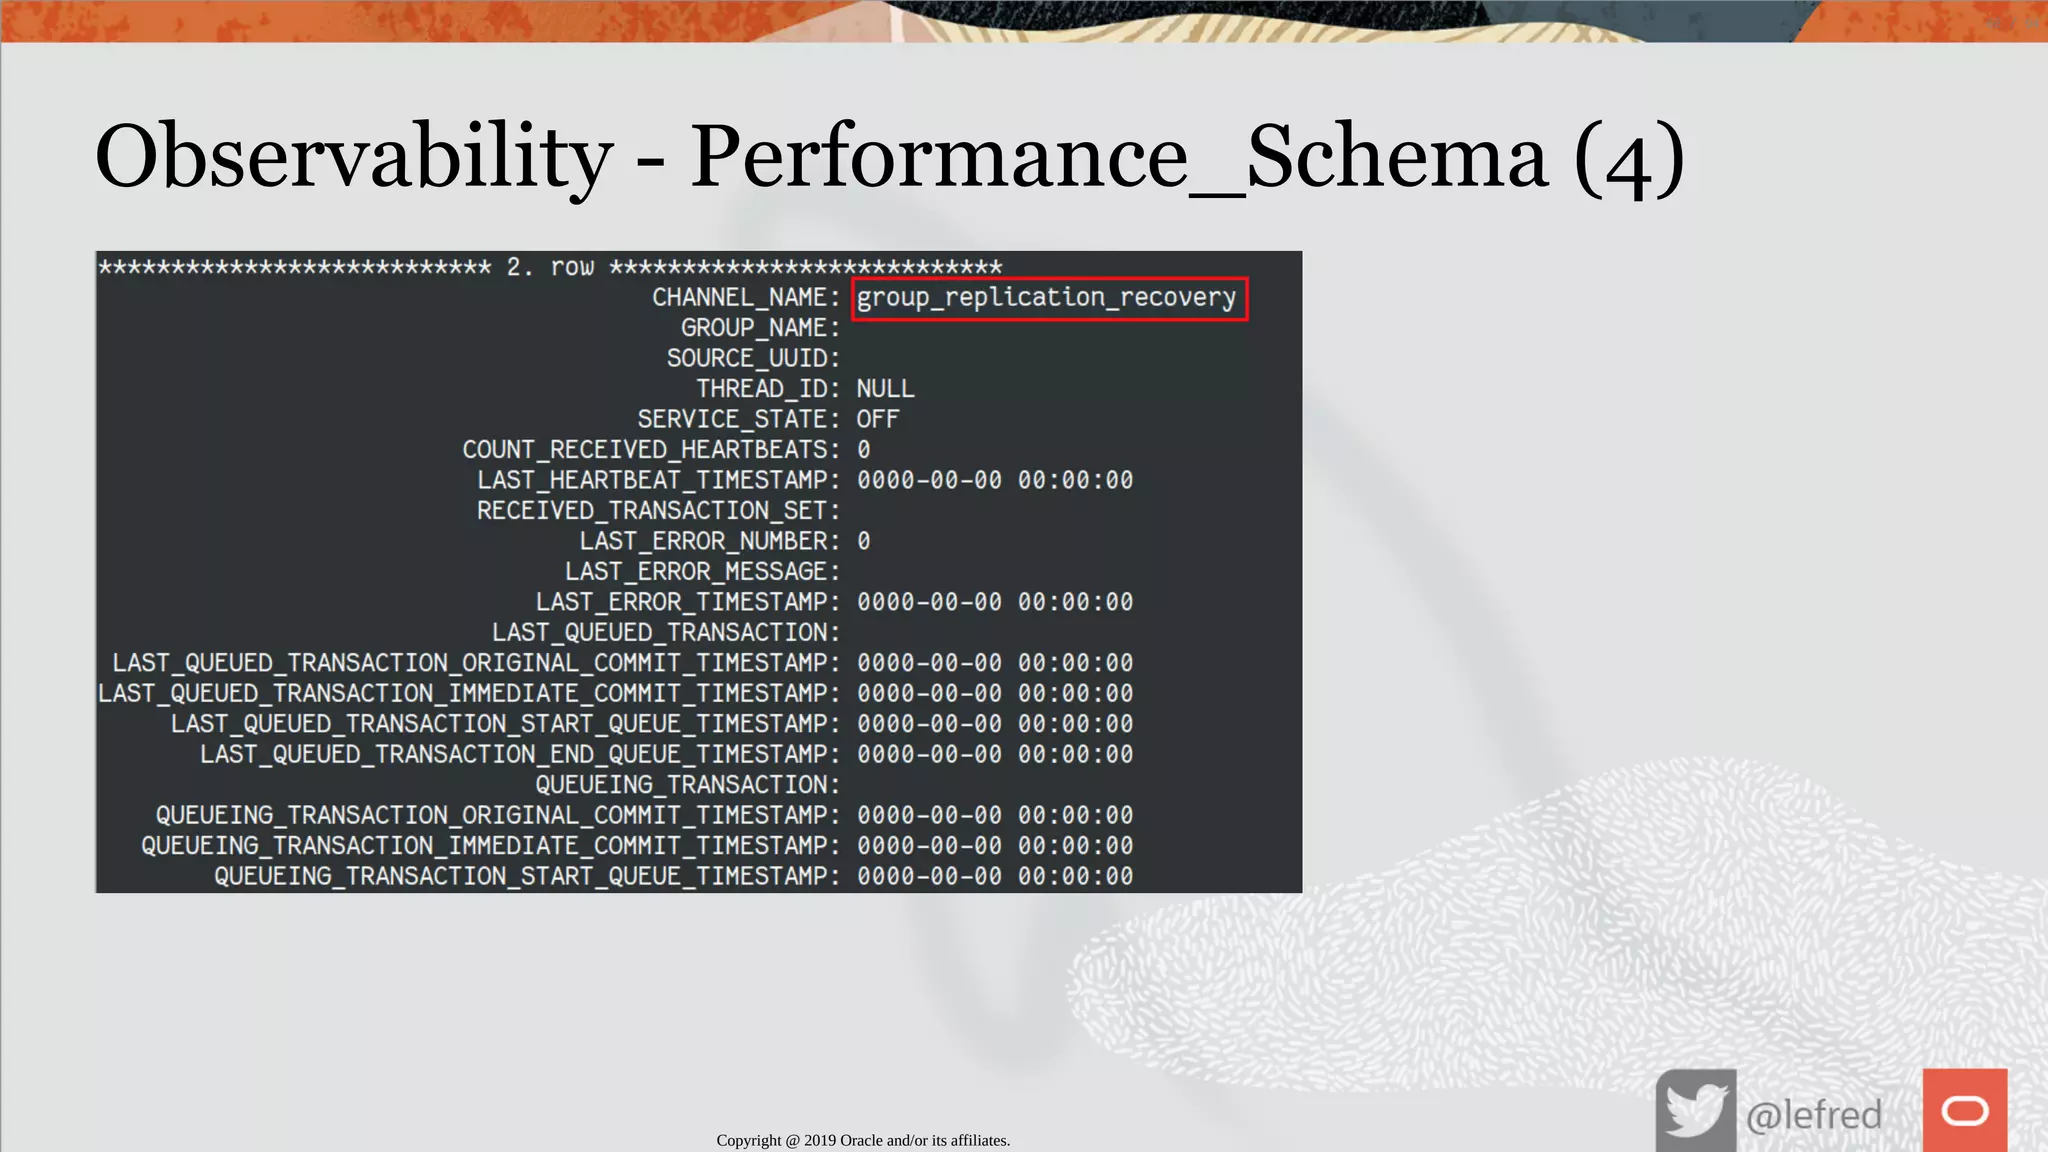
Task: Click the THREAD_ID NULL value
Action: [x=885, y=389]
